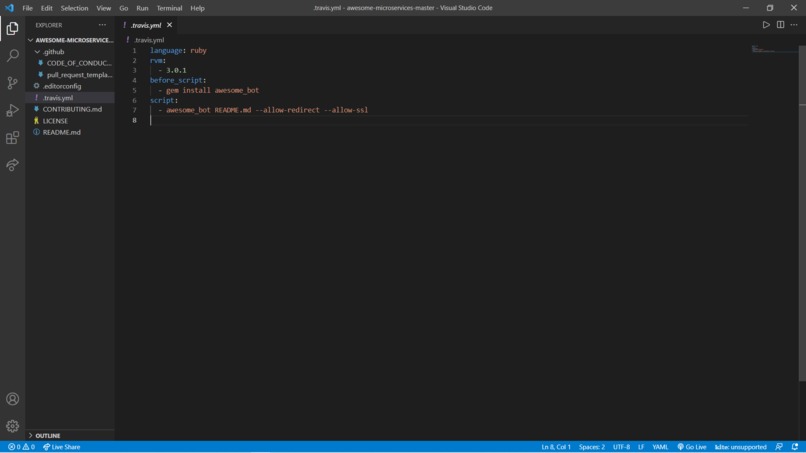The image size is (806, 453).
Task: Open the Run menu
Action: 142,8
